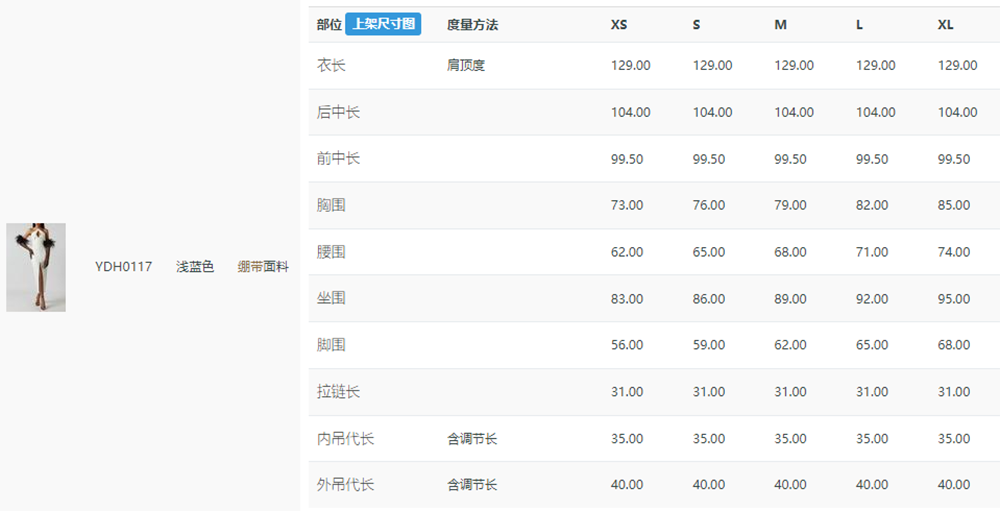Select the XL column header
Viewport: 1000px width, 511px height.
pos(945,25)
